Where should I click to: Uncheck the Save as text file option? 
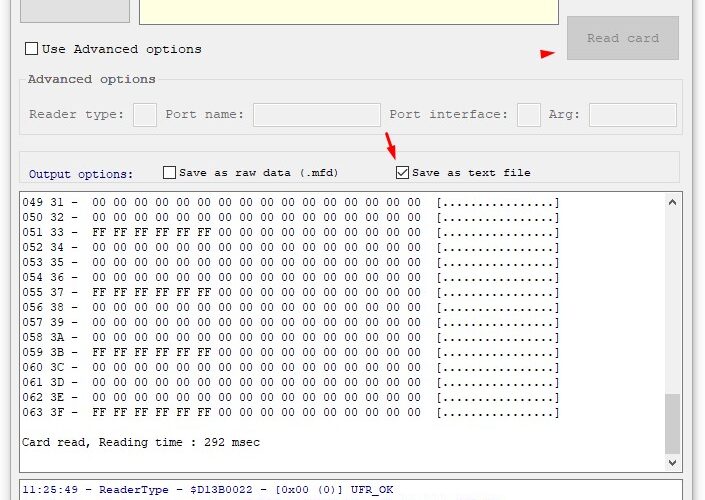[402, 173]
